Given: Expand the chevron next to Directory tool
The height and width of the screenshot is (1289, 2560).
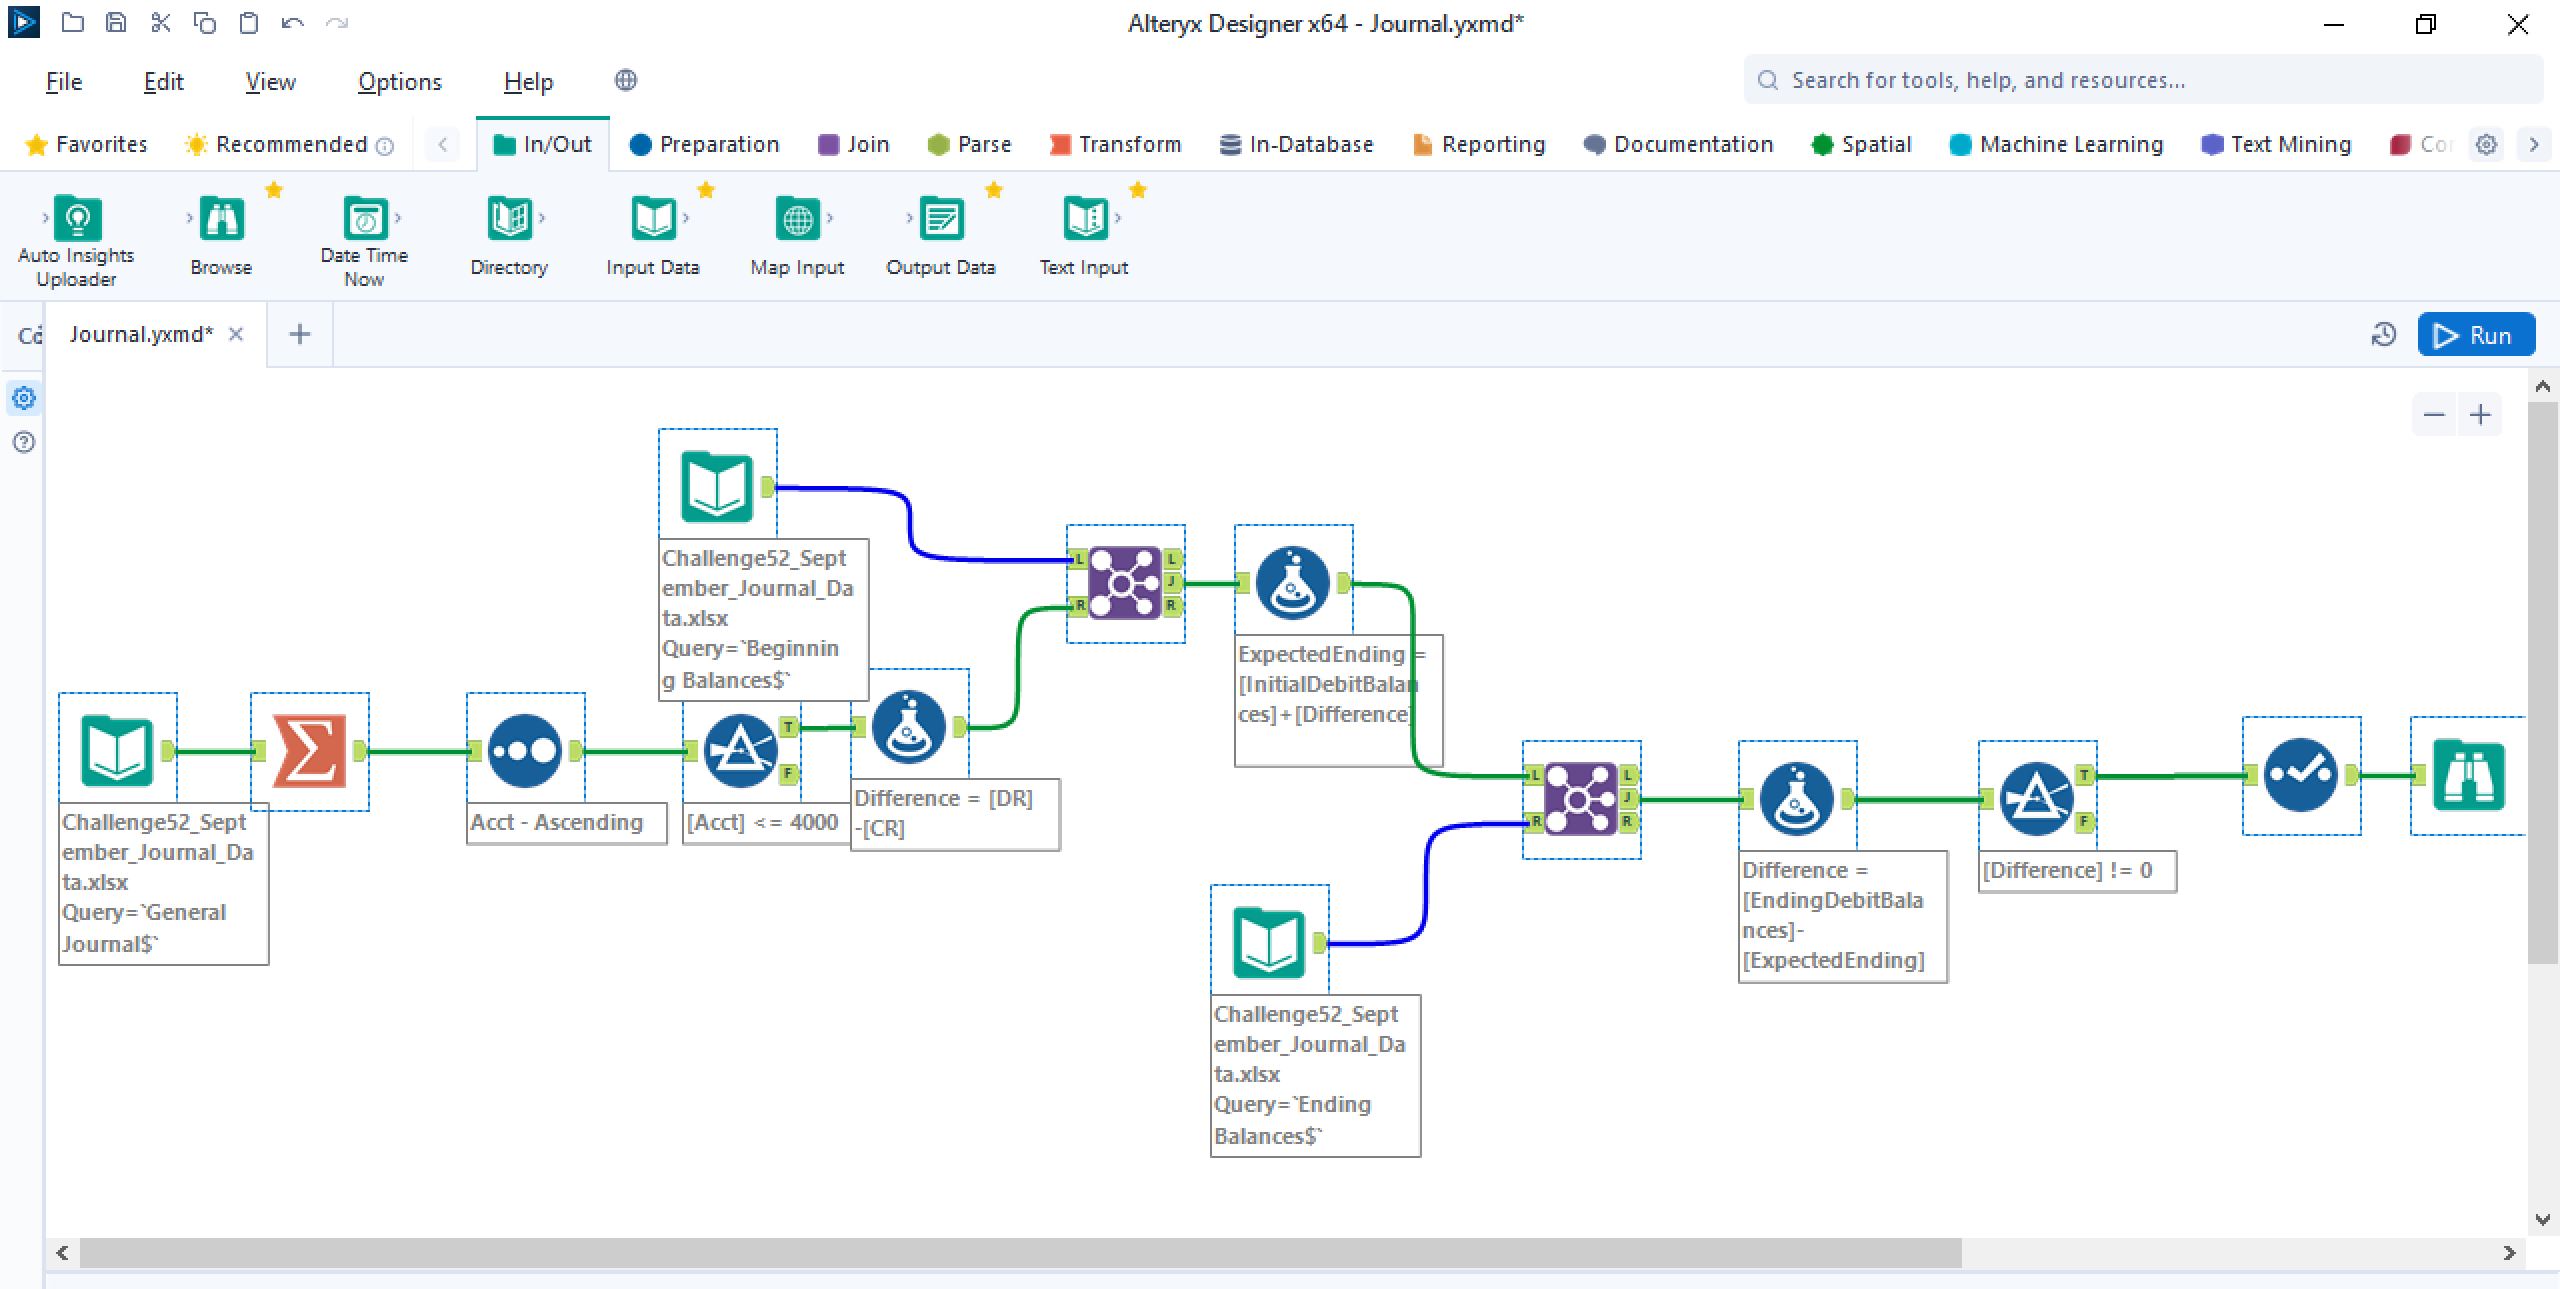Looking at the screenshot, I should tap(542, 218).
